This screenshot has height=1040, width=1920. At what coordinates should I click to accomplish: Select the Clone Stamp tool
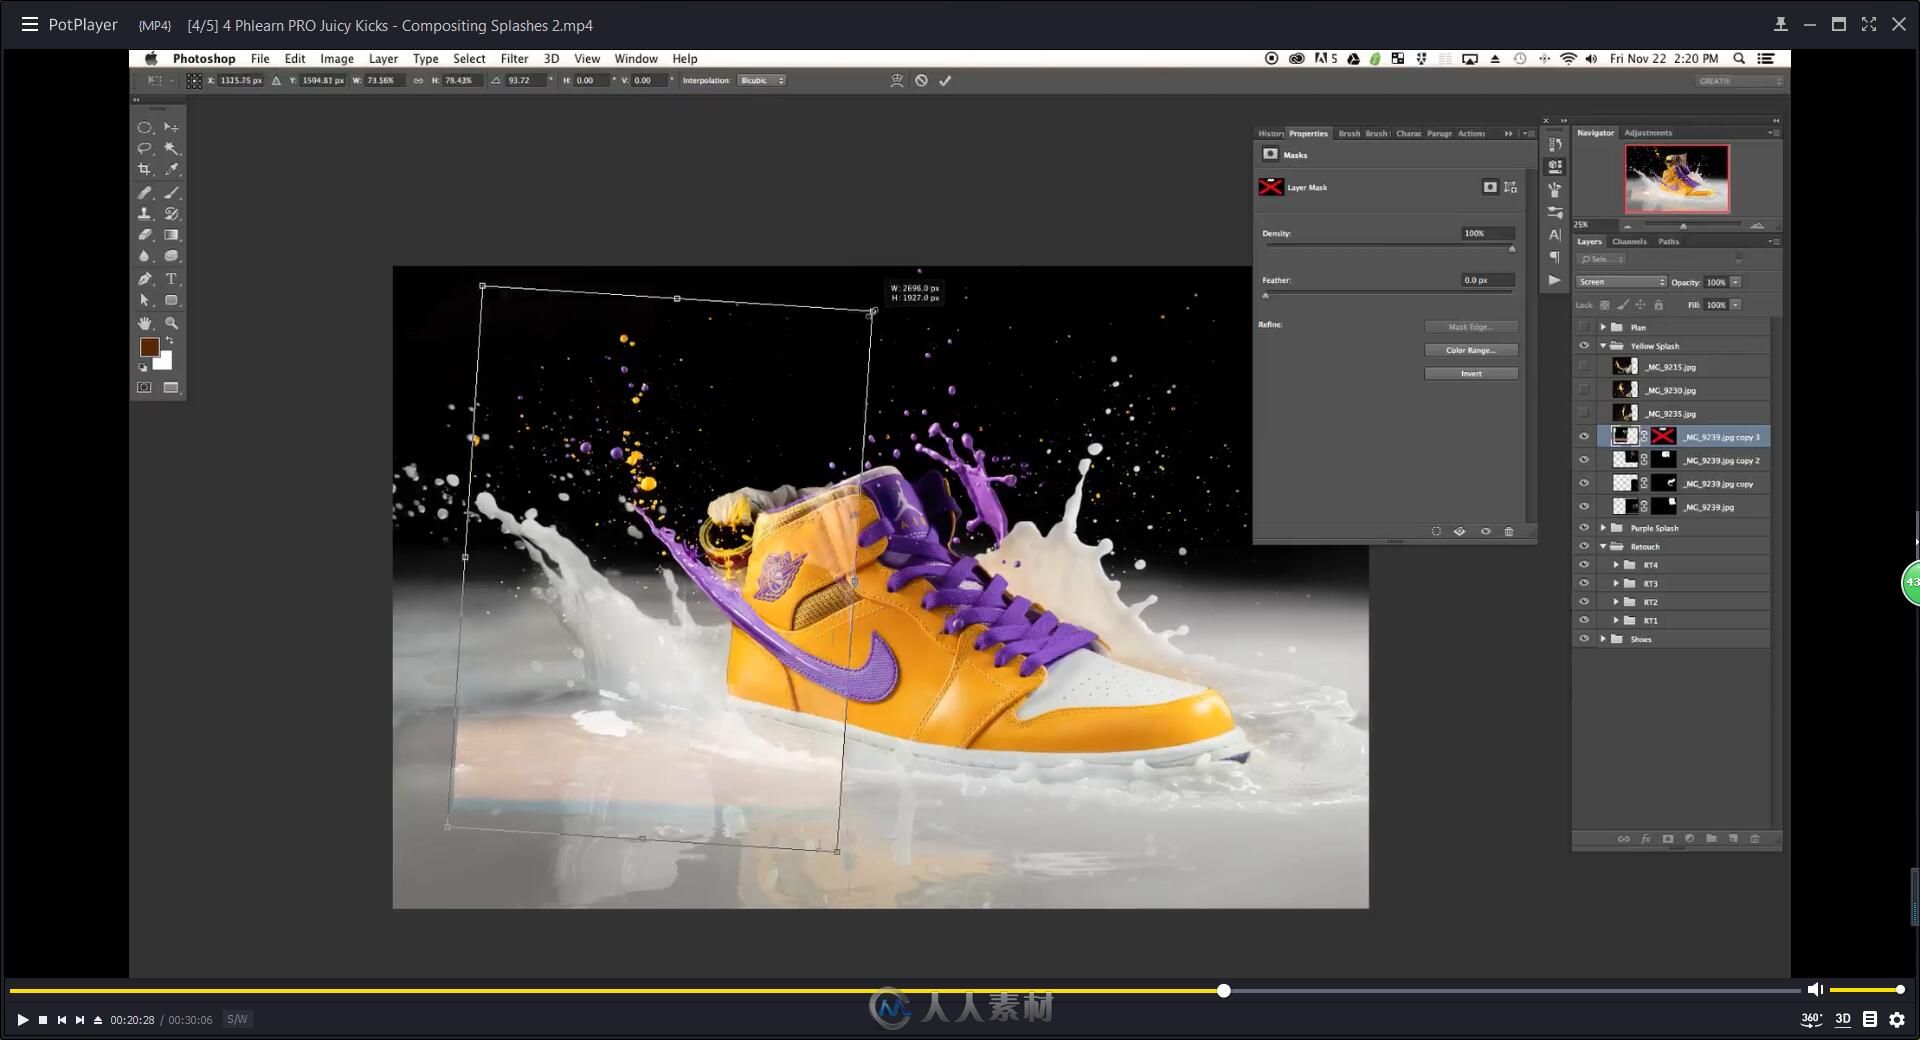click(144, 213)
